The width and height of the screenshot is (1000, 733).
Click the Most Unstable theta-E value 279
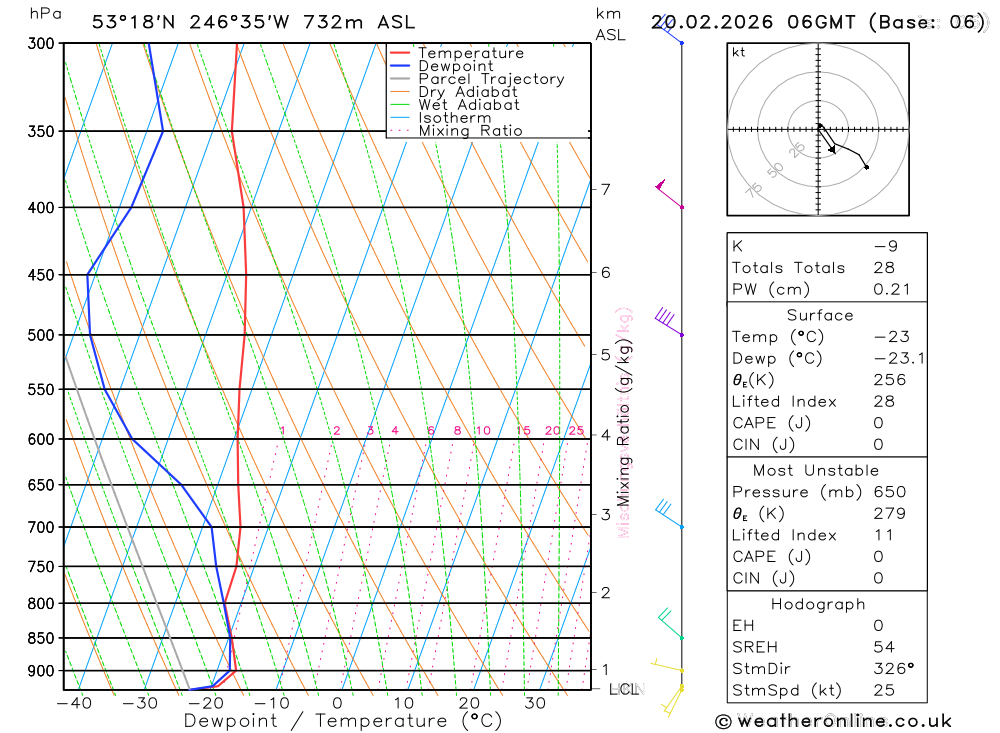(x=890, y=514)
